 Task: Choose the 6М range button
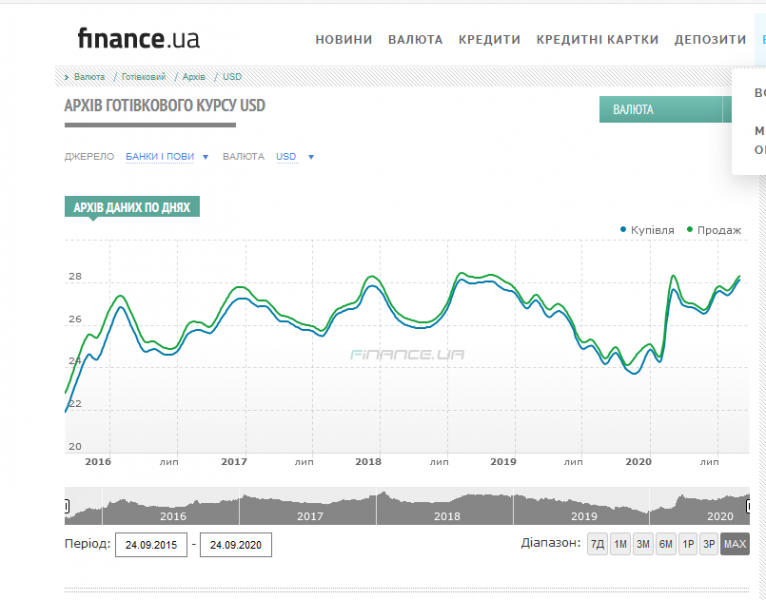[x=665, y=544]
